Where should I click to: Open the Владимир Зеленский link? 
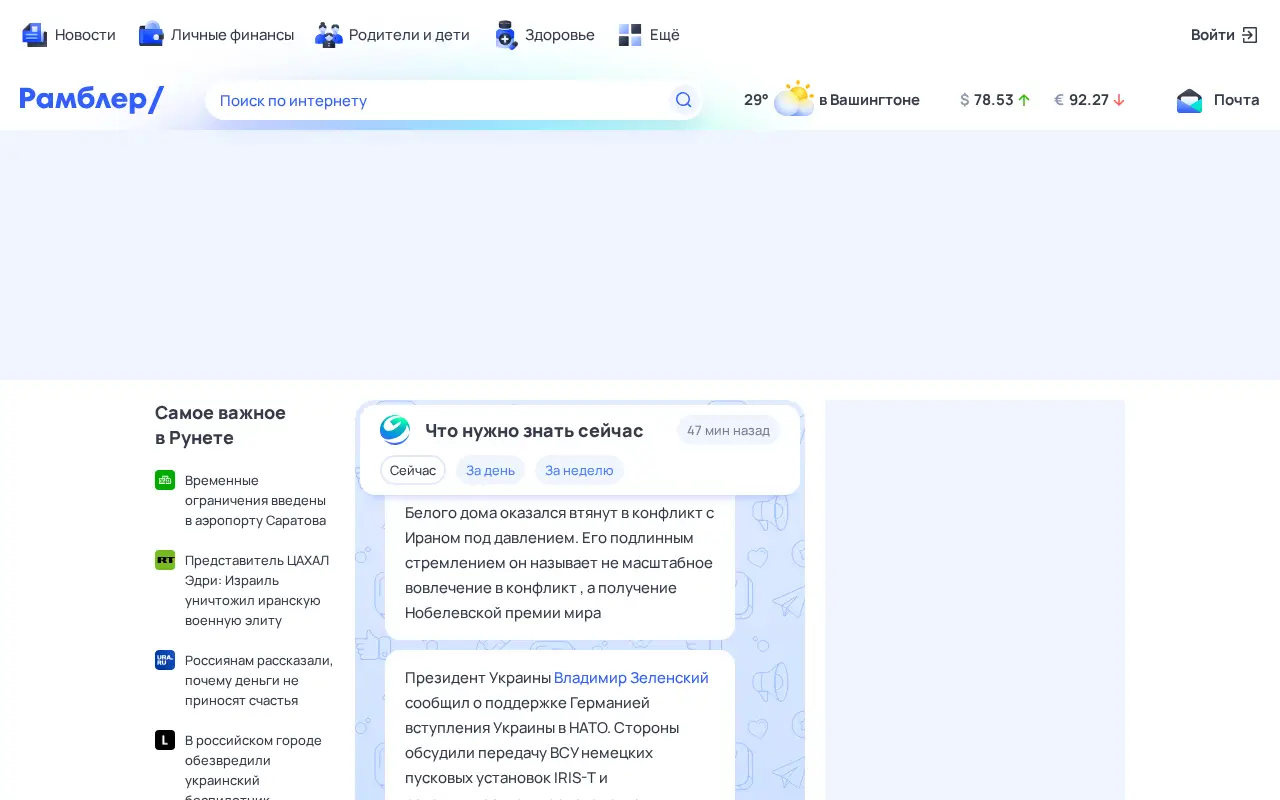pyautogui.click(x=631, y=678)
